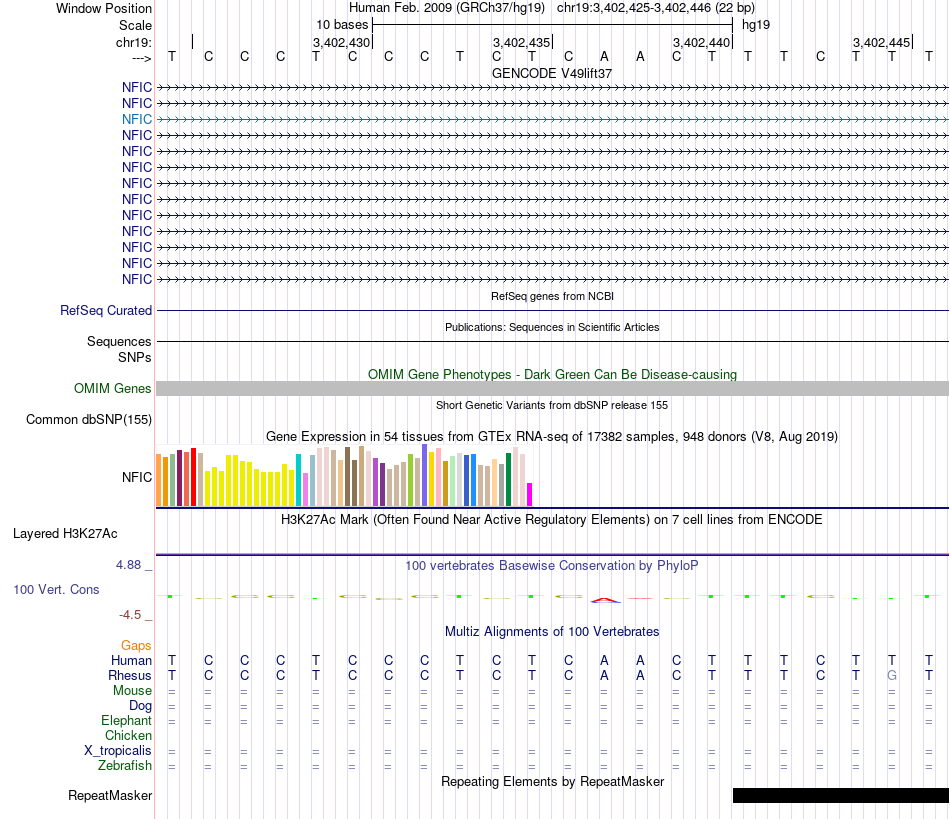The height and width of the screenshot is (819, 950).
Task: Select the Mouse species label
Action: click(132, 691)
